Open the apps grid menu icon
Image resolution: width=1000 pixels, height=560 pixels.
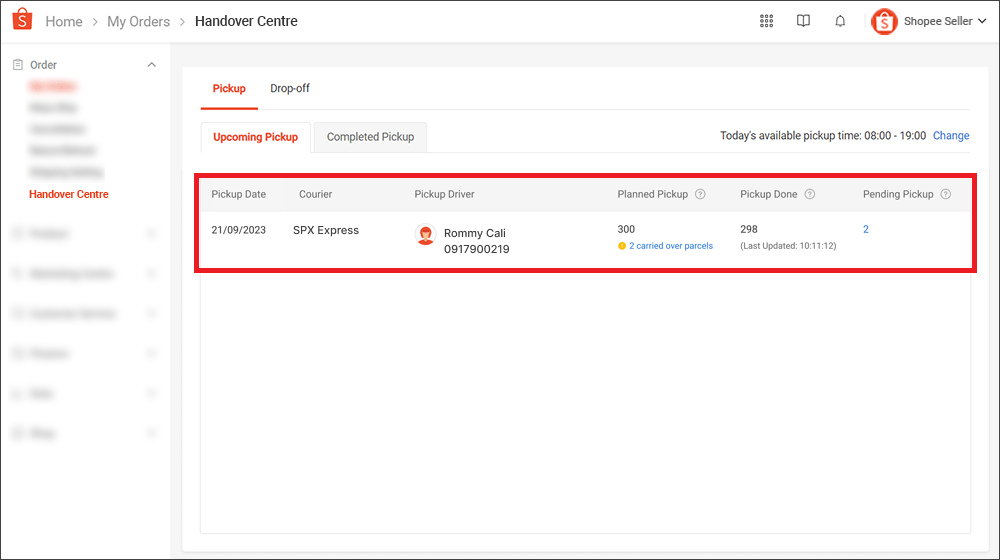pos(767,21)
